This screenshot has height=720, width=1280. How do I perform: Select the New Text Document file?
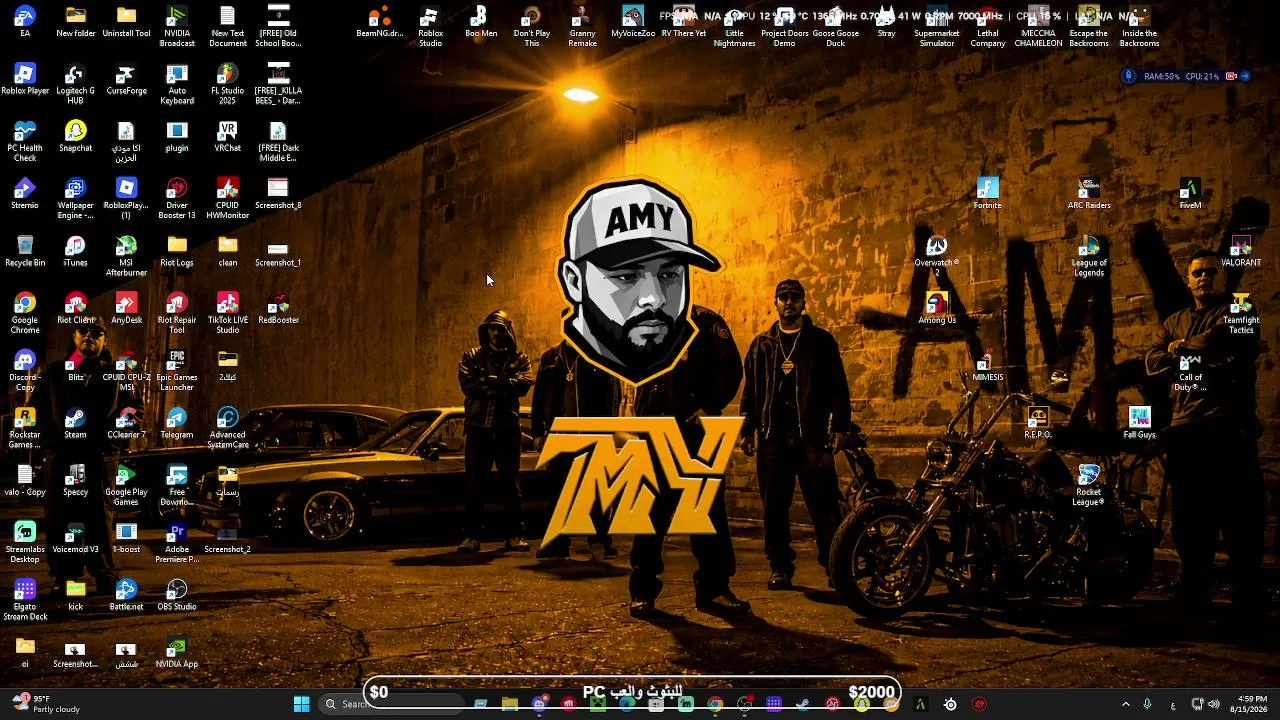click(x=227, y=27)
